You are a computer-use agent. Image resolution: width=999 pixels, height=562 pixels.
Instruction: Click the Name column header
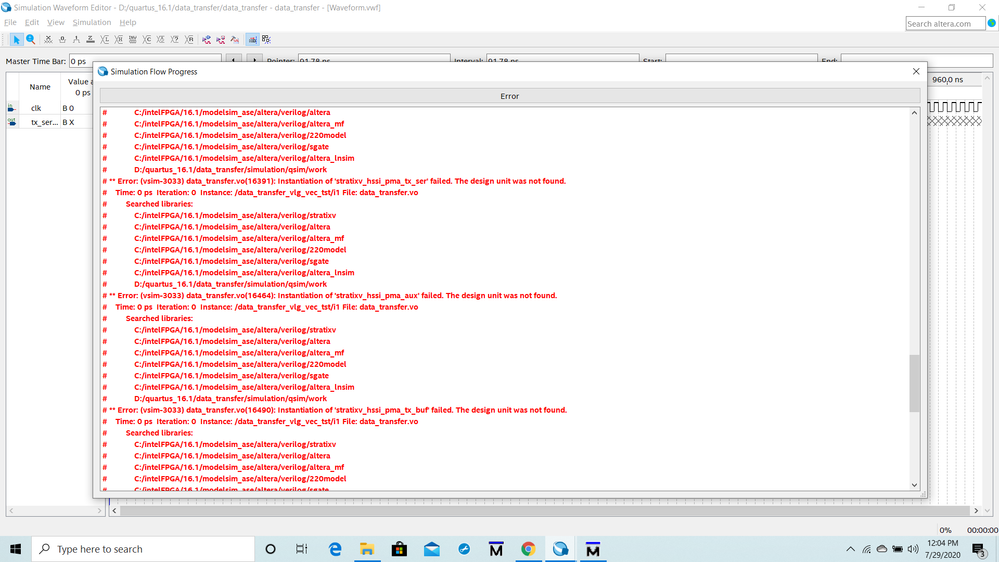pos(40,87)
